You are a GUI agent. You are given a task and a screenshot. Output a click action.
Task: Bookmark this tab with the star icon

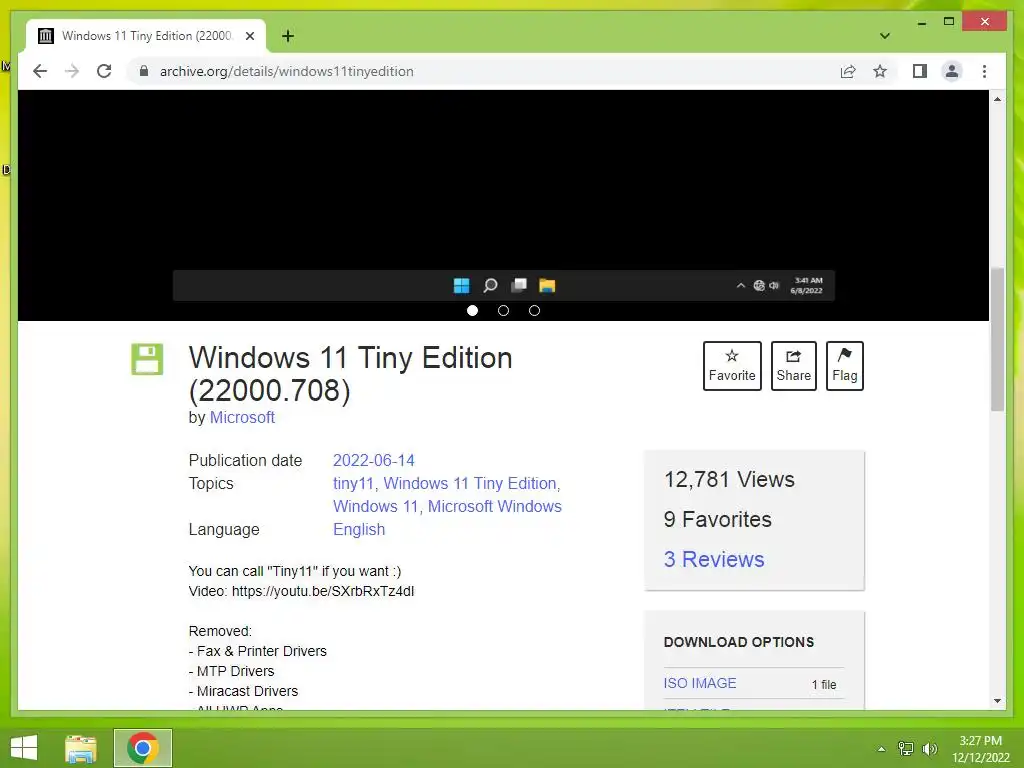click(880, 71)
